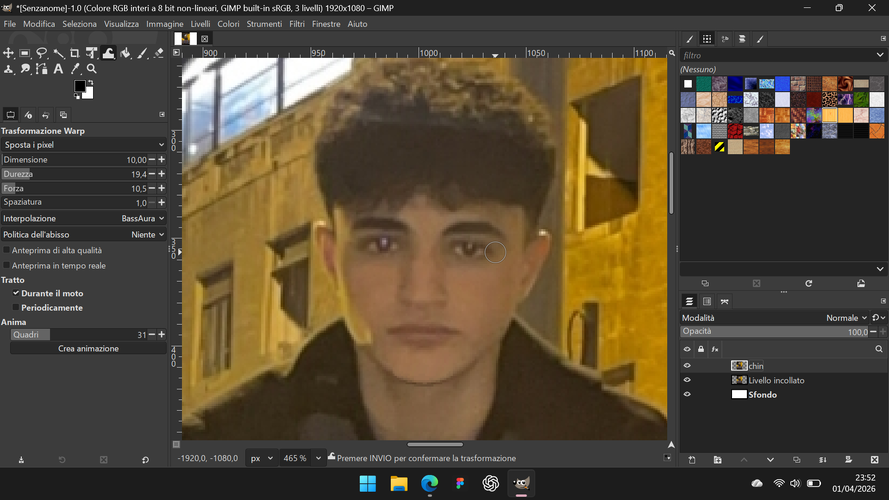This screenshot has height=500, width=889.
Task: Adjust the layer Opacità slider
Action: pyautogui.click(x=774, y=332)
